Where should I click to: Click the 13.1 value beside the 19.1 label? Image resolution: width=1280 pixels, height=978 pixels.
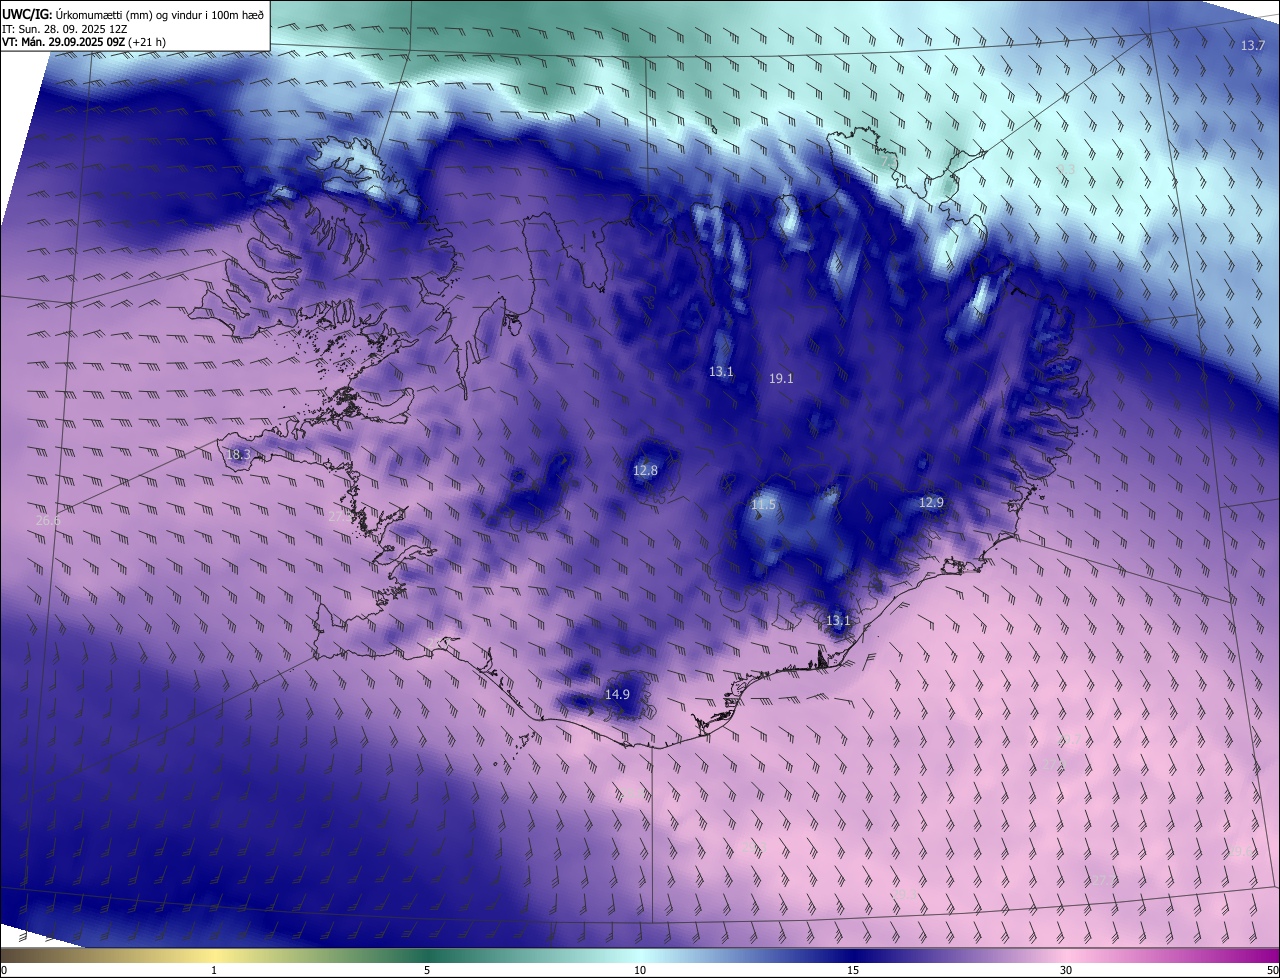721,372
